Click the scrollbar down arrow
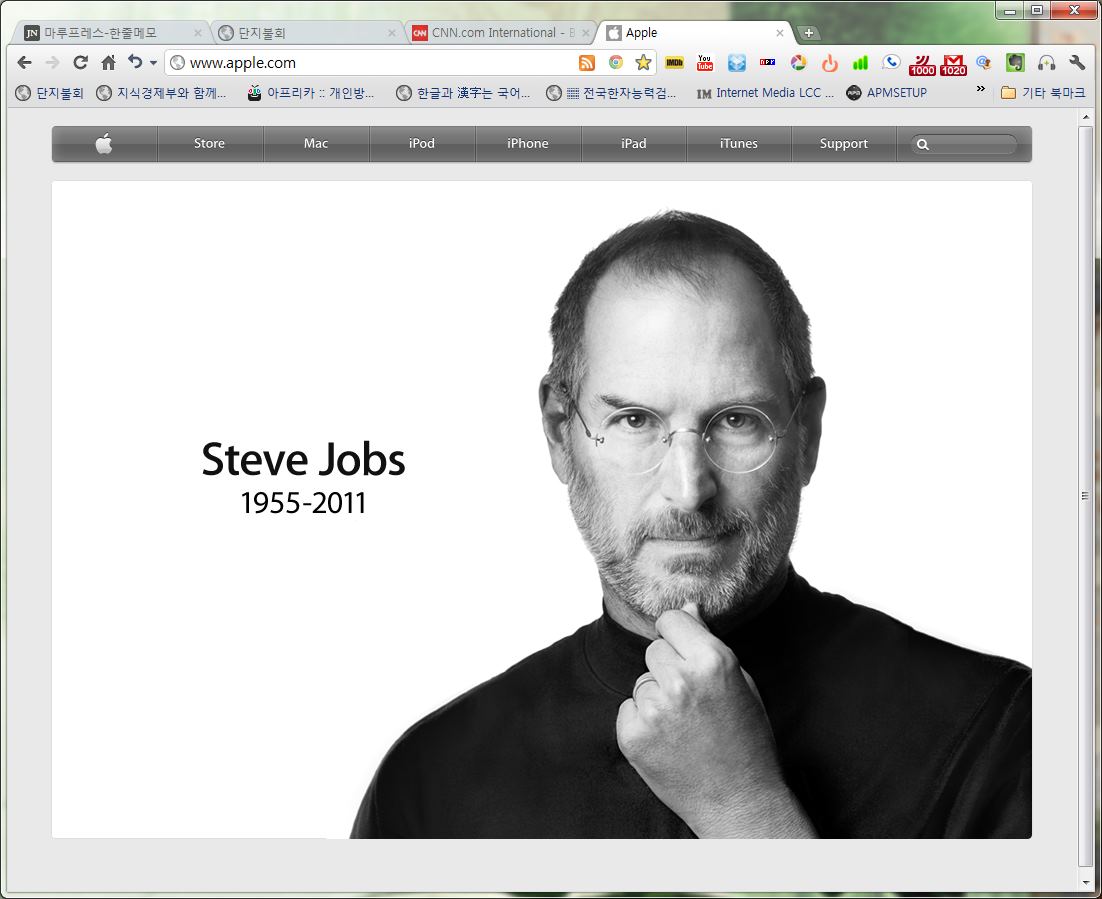The width and height of the screenshot is (1102, 899). 1085,883
